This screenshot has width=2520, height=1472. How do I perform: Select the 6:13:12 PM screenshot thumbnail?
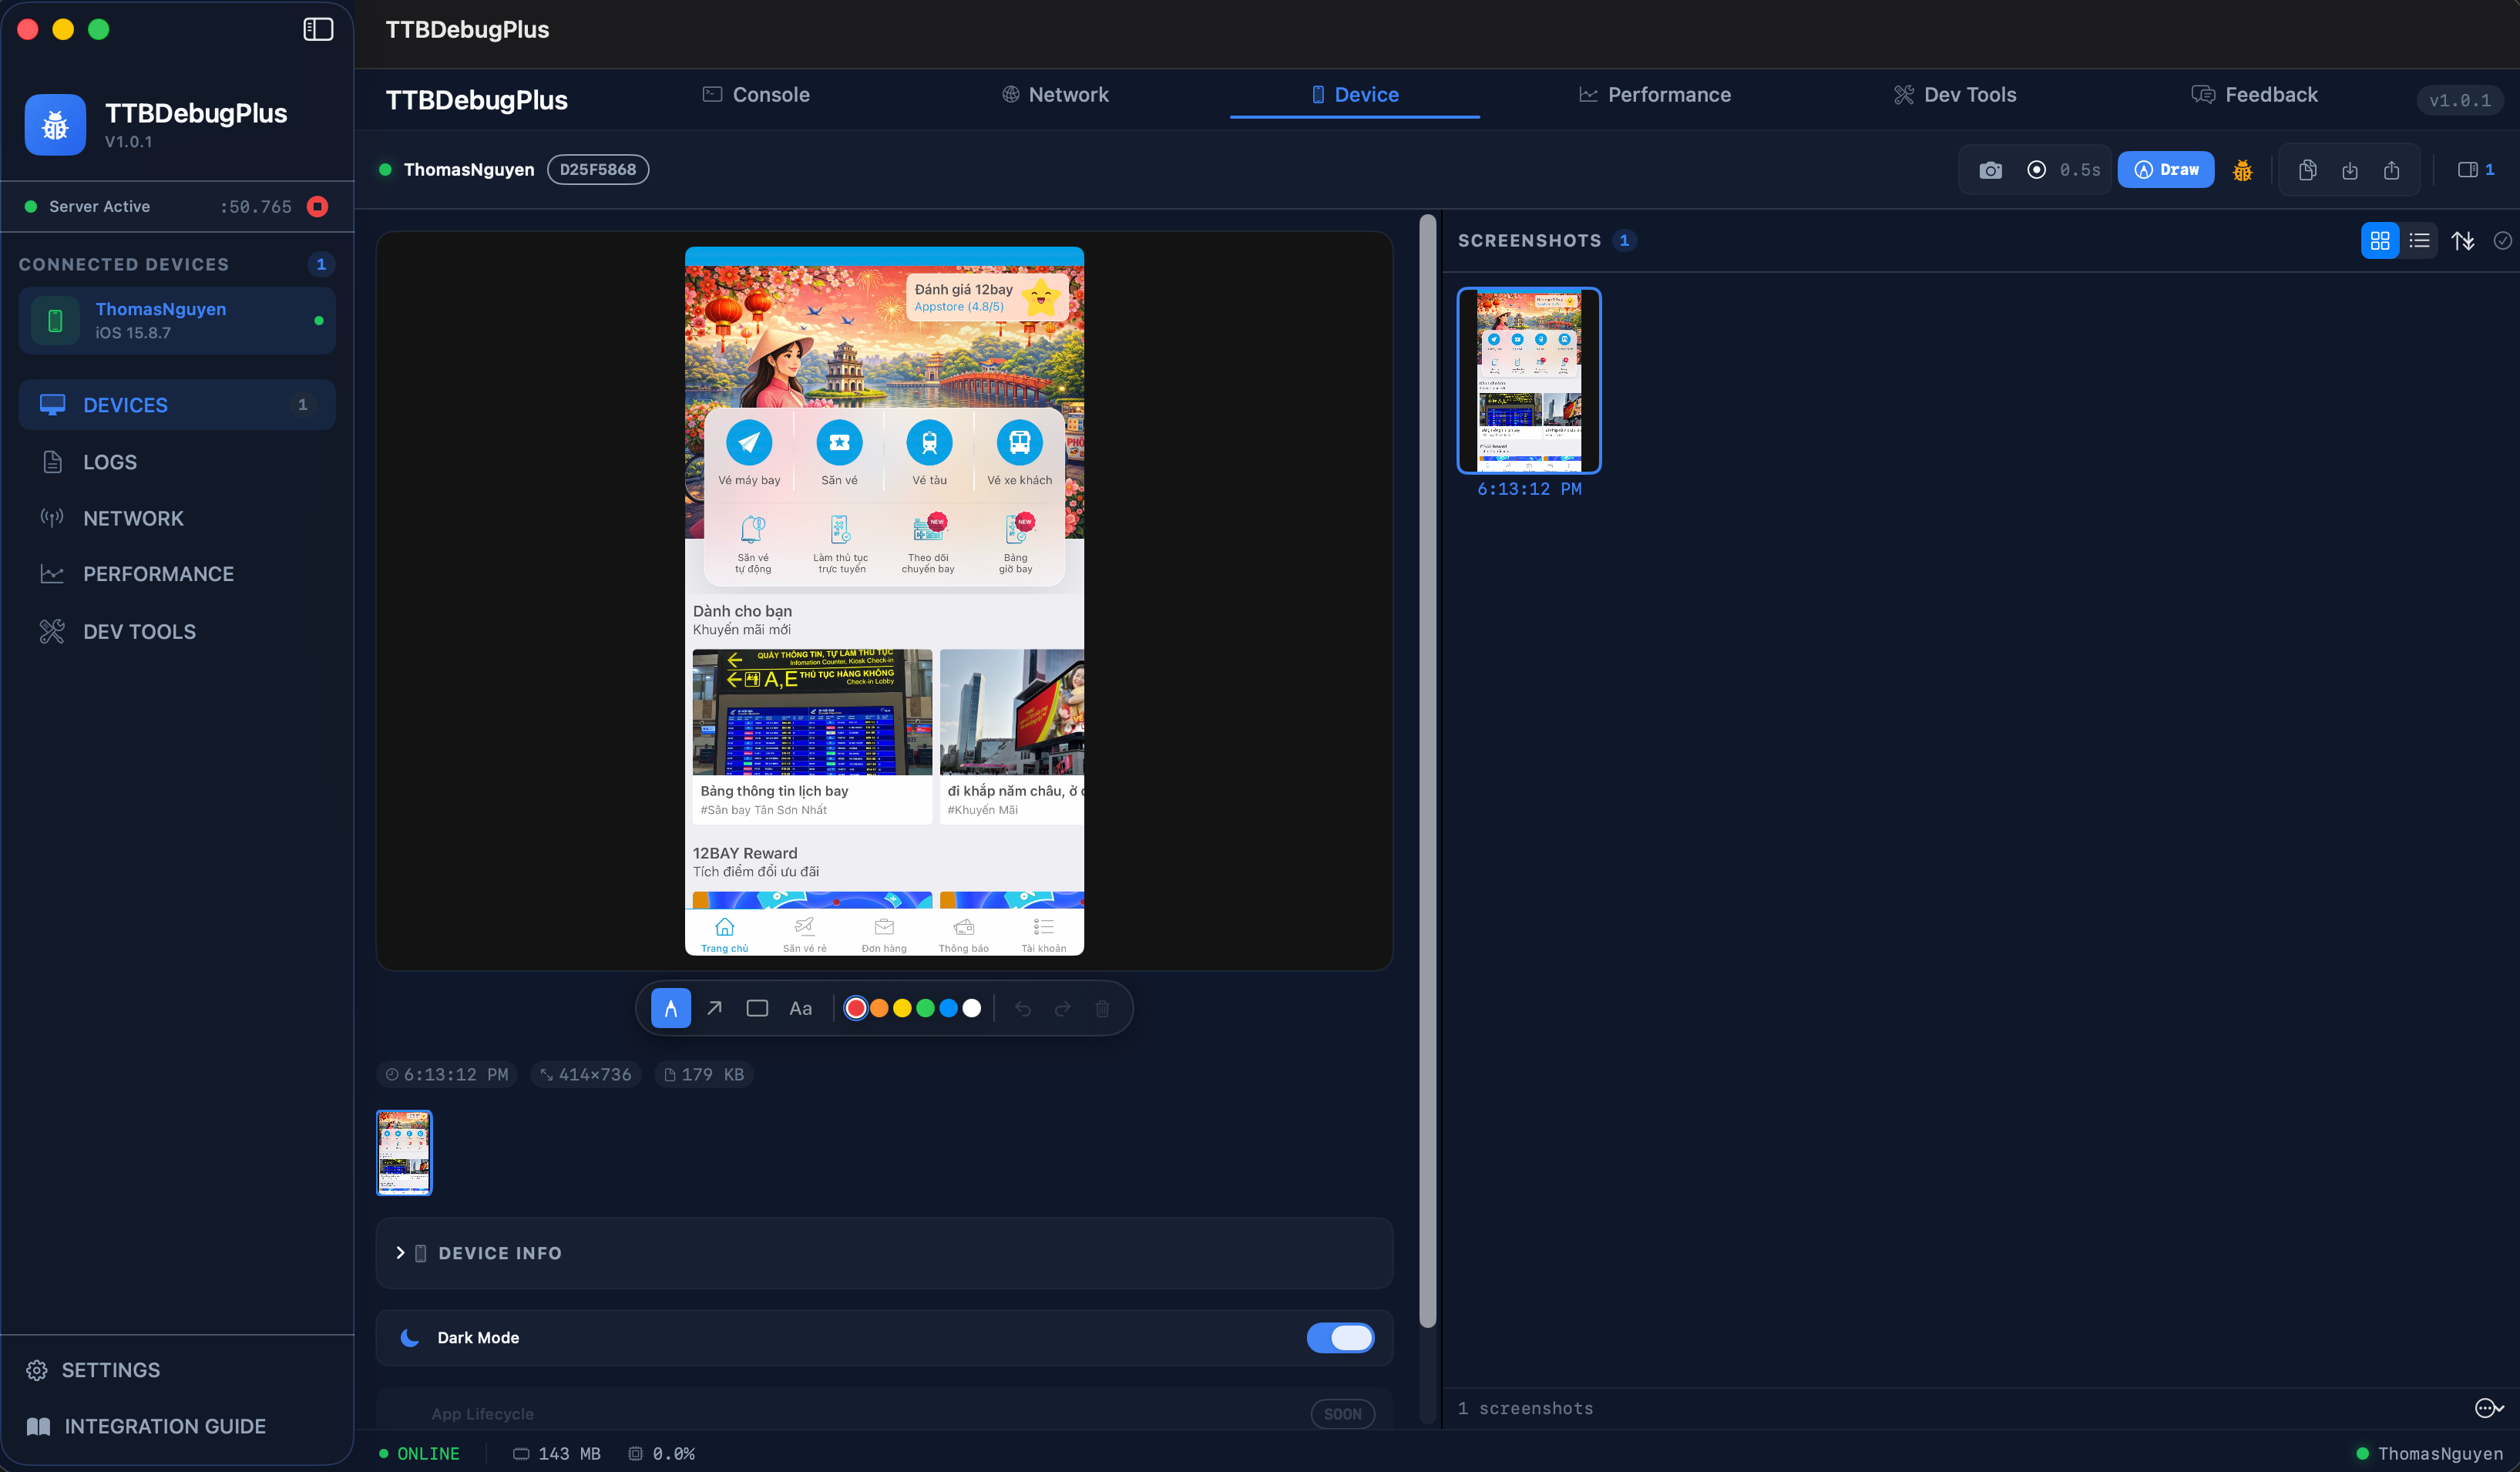click(1528, 381)
